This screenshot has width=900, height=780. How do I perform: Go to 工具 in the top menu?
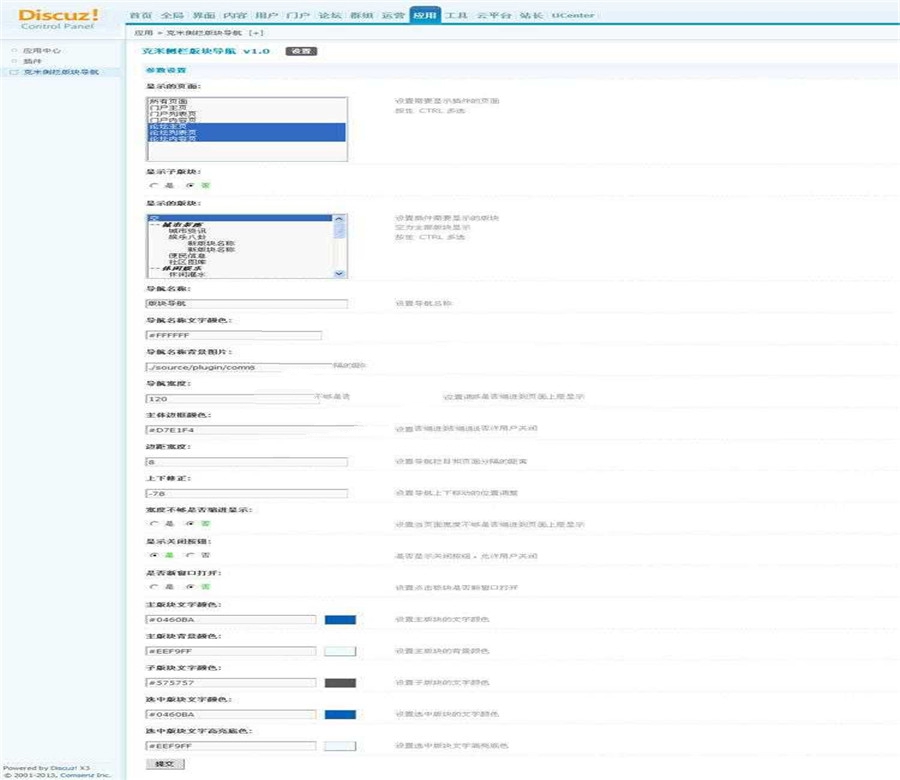(456, 16)
